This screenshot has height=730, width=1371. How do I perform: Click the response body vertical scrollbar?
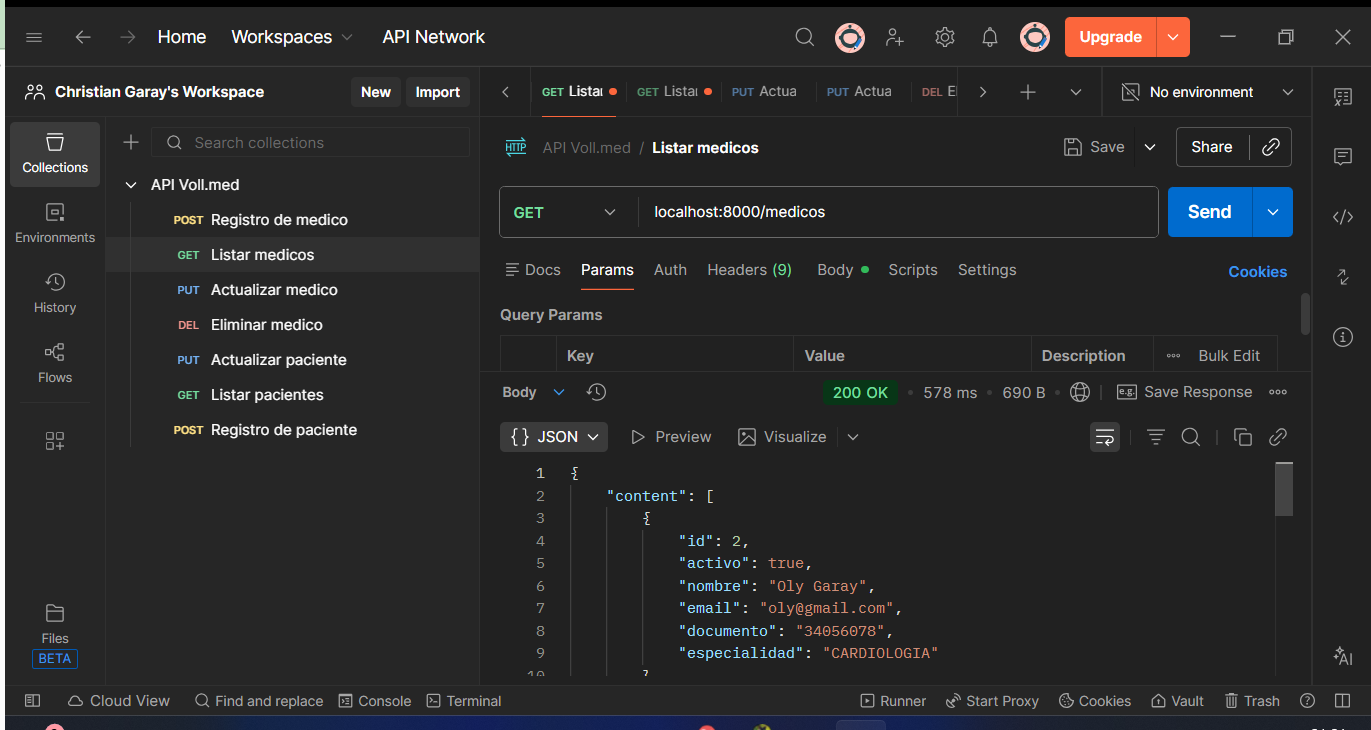tap(1284, 490)
